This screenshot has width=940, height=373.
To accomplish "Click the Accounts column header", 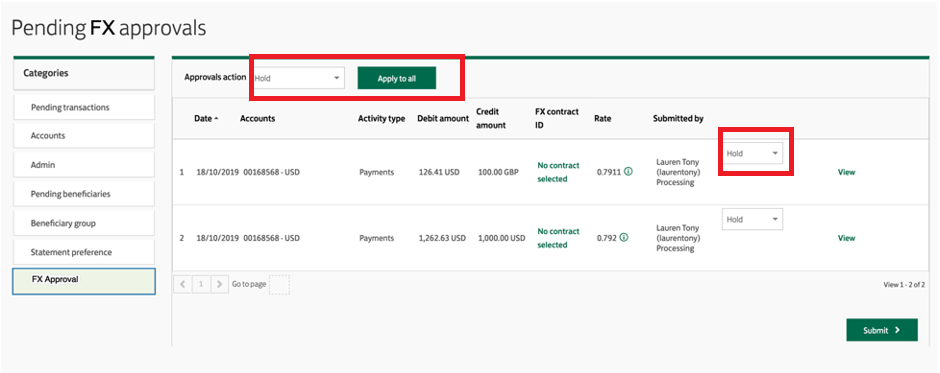I will pyautogui.click(x=257, y=119).
